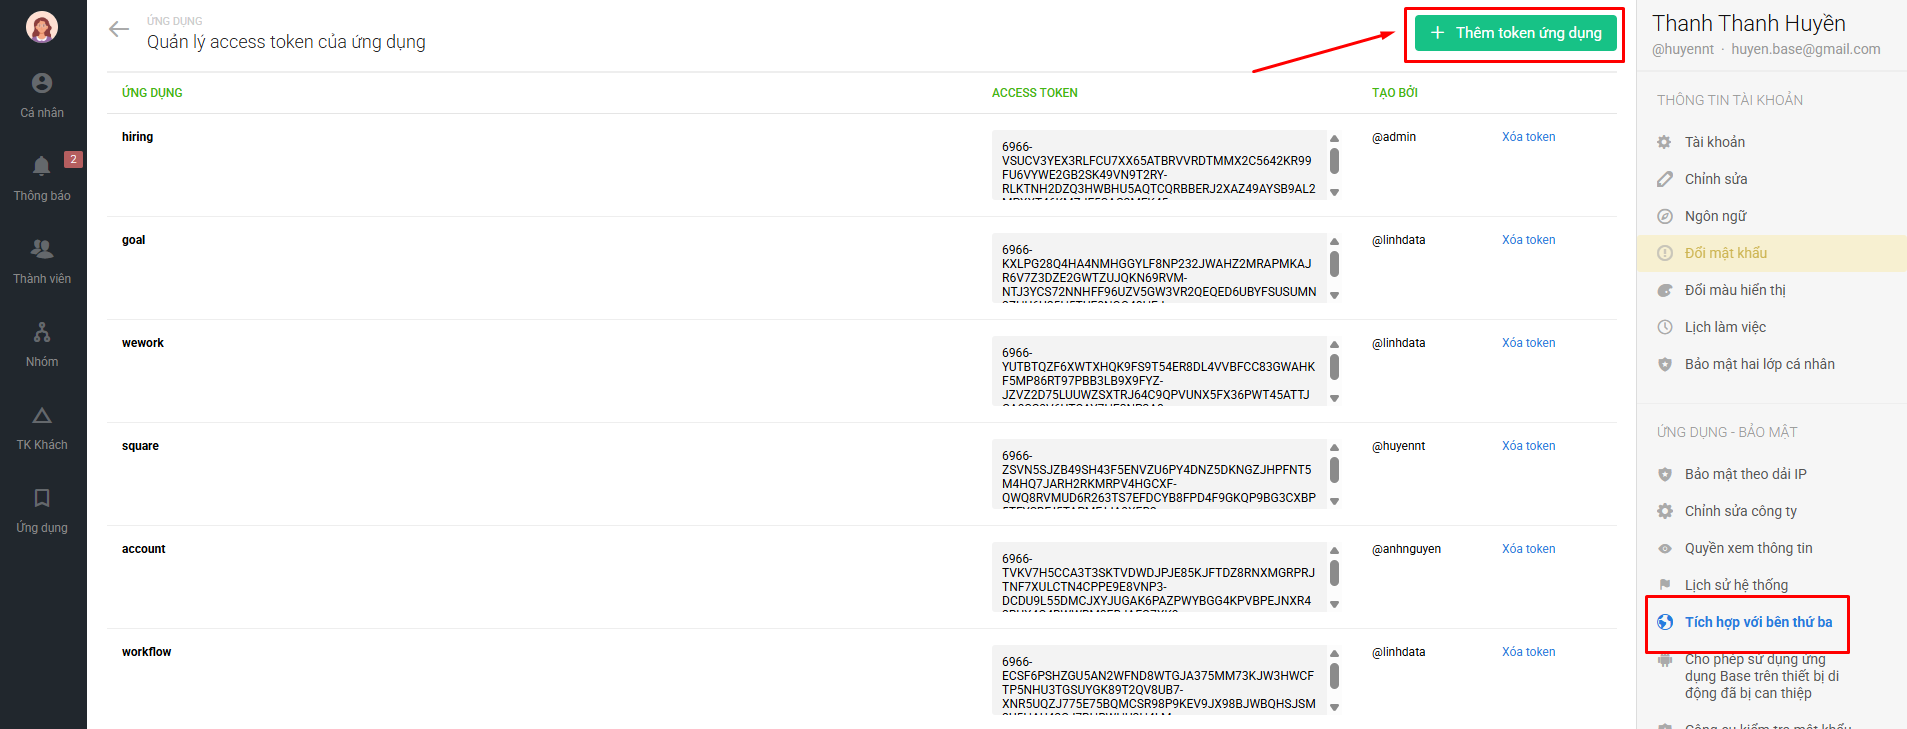Open Chỉnh sửa công ty menu item

pos(1771,511)
